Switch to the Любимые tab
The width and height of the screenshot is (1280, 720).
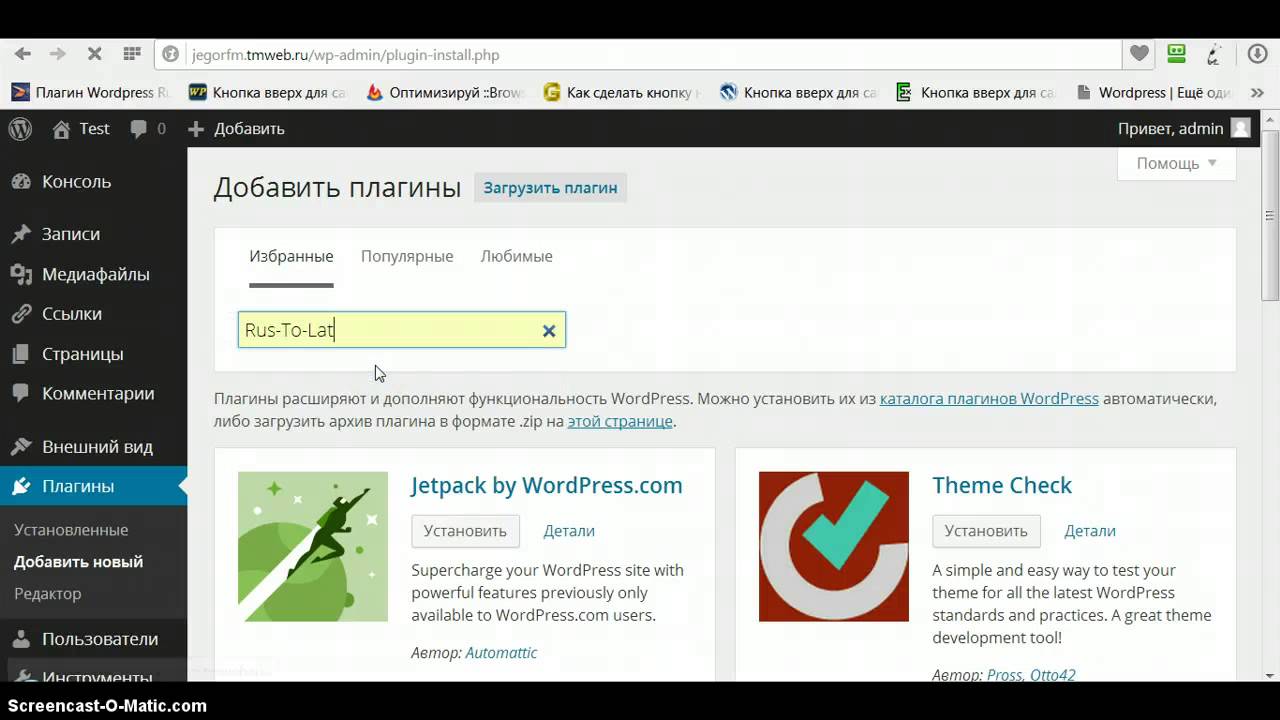[x=516, y=256]
